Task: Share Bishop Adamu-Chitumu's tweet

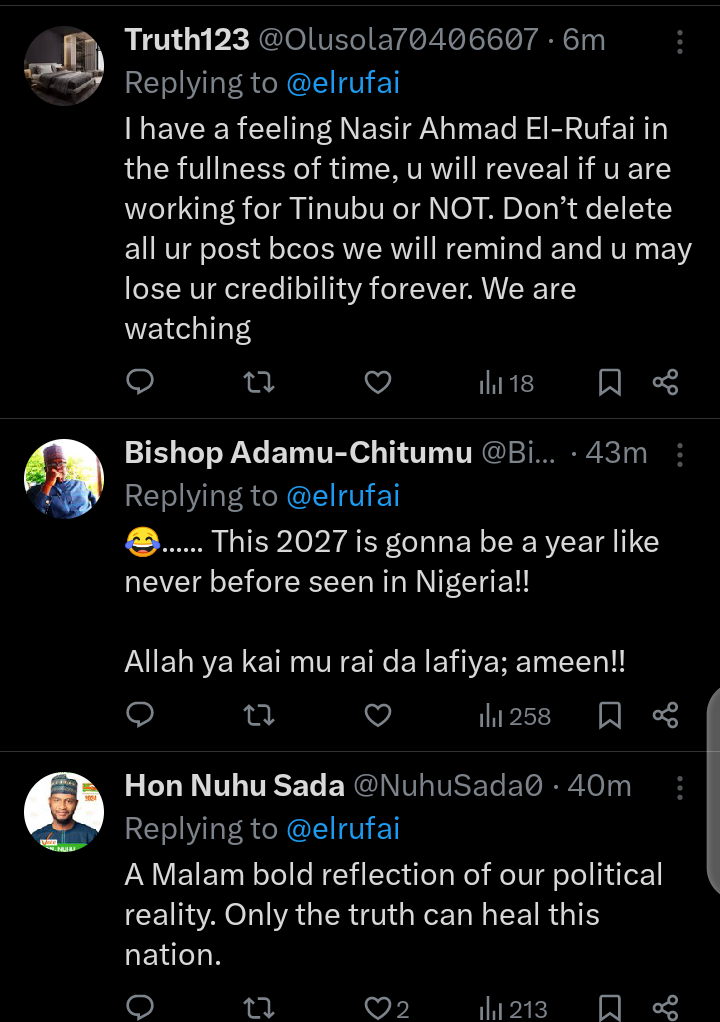Action: point(665,715)
